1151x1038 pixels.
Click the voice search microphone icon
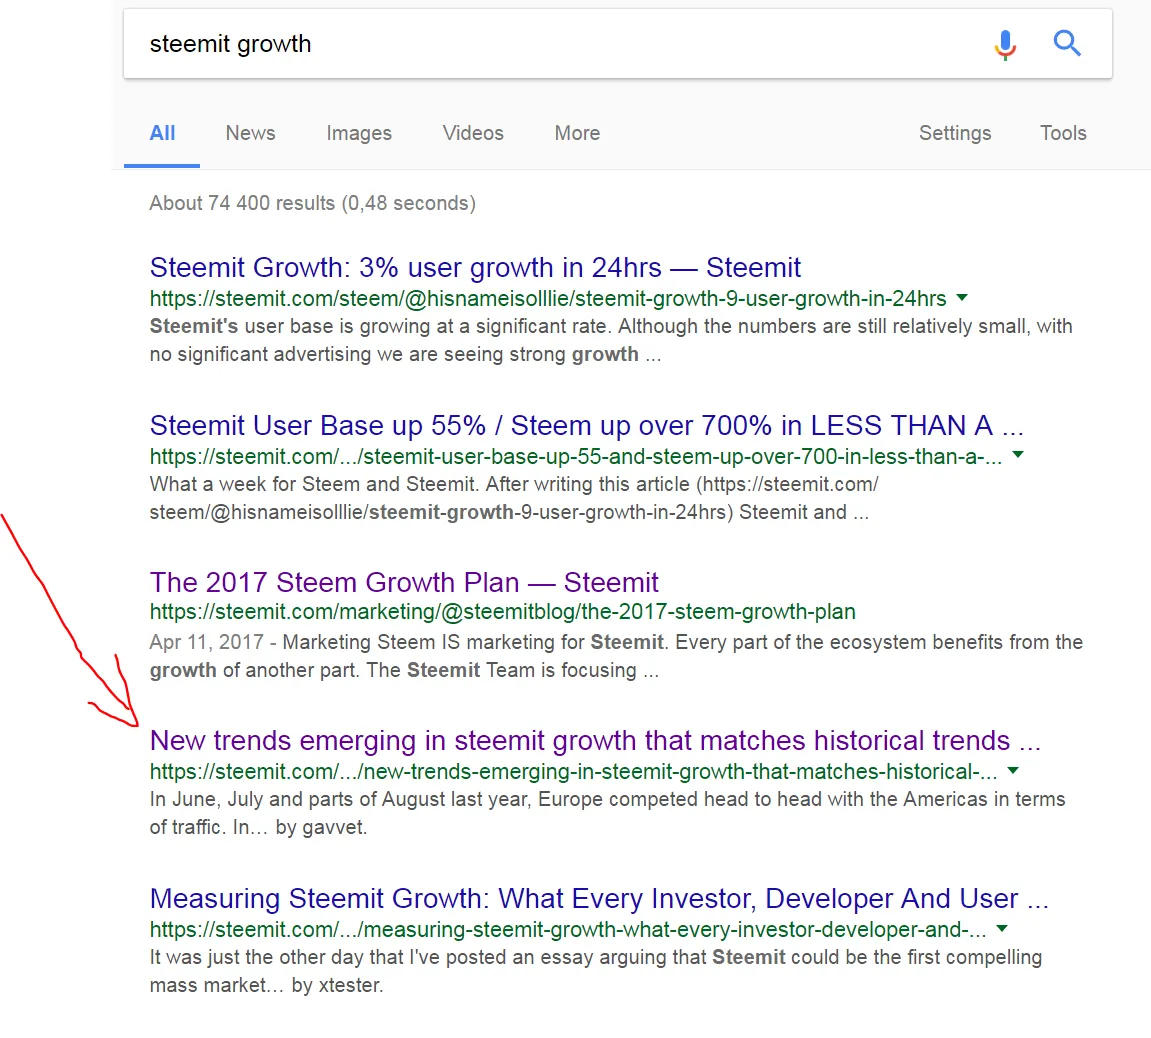pyautogui.click(x=1005, y=44)
